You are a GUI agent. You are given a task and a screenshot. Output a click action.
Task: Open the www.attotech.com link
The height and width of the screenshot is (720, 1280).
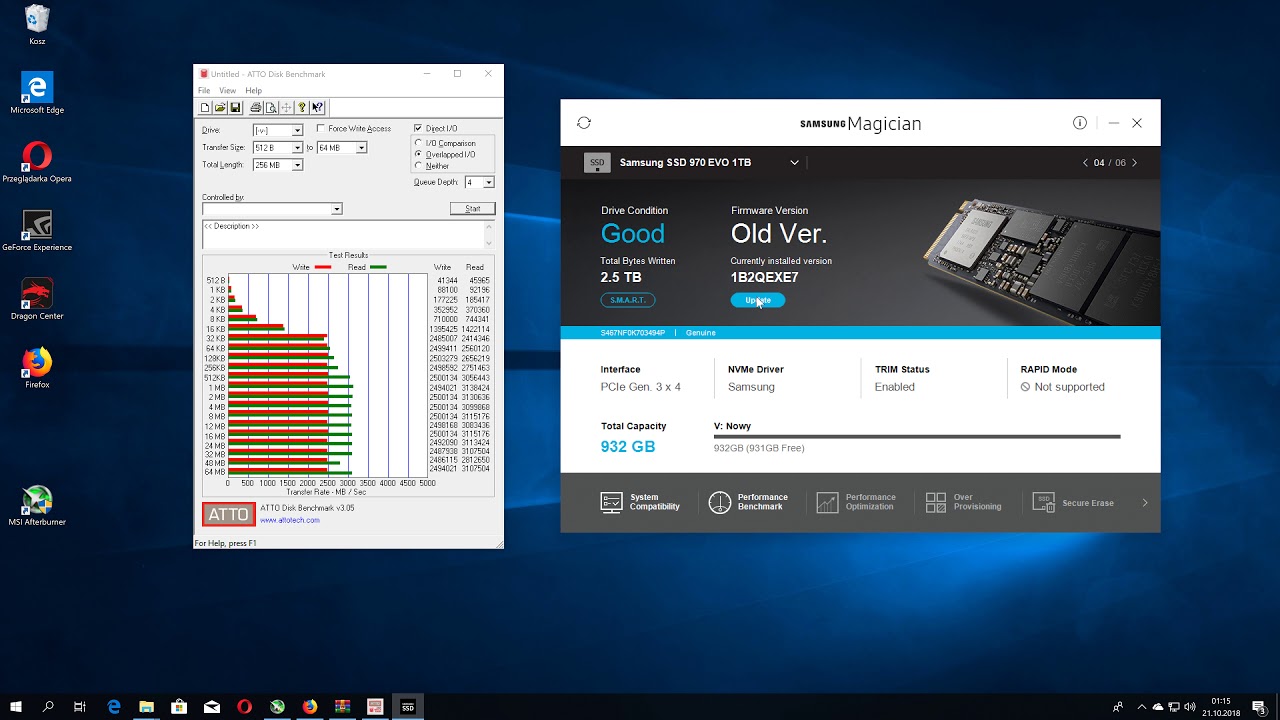[290, 520]
